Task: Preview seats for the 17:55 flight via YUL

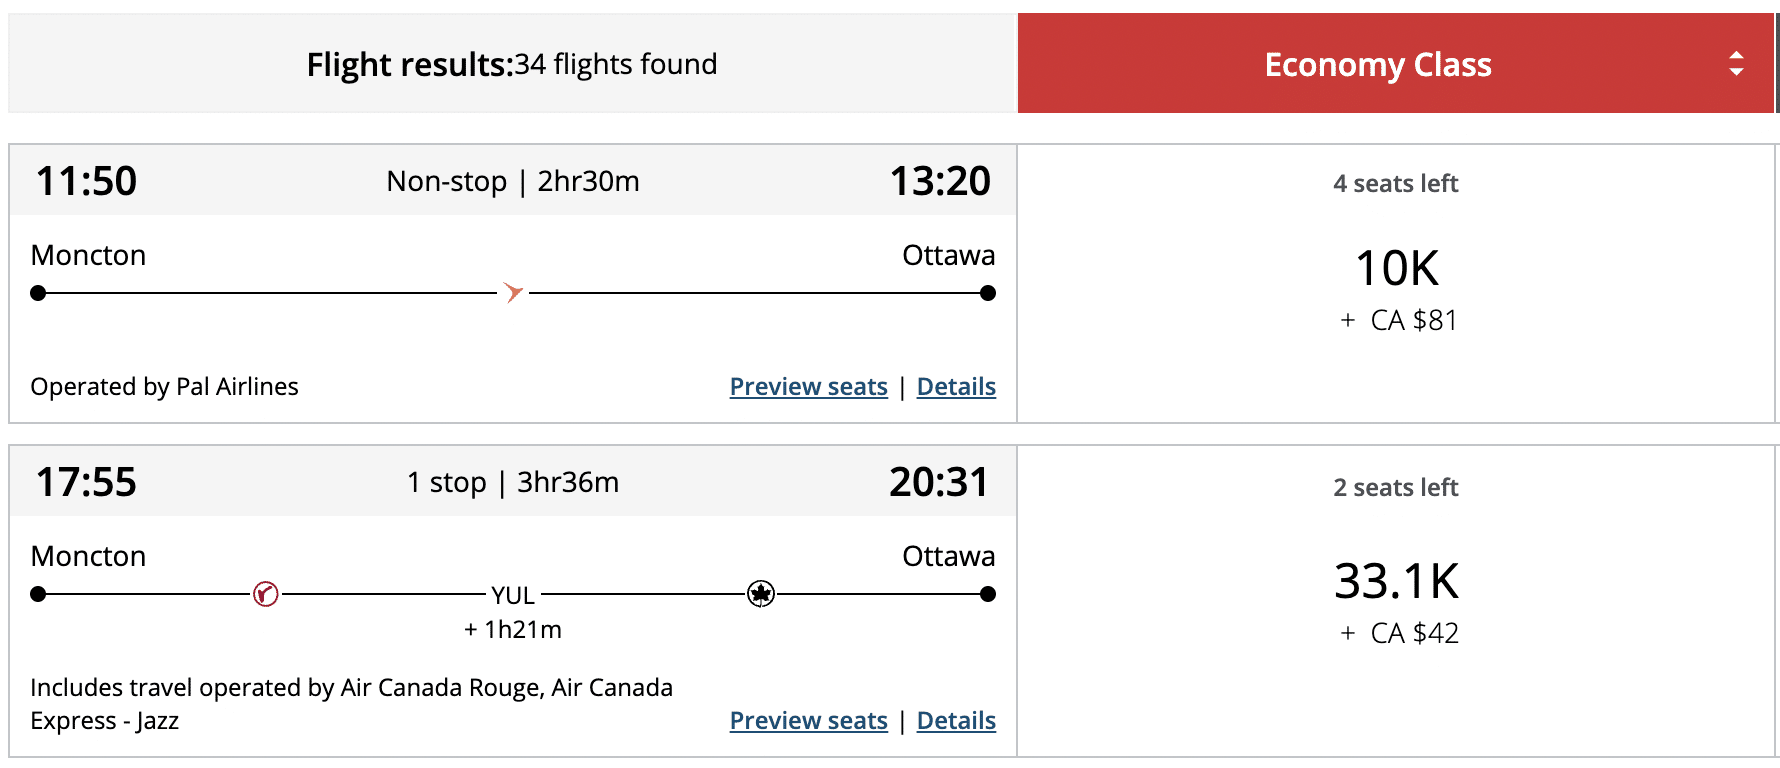Action: pyautogui.click(x=808, y=721)
